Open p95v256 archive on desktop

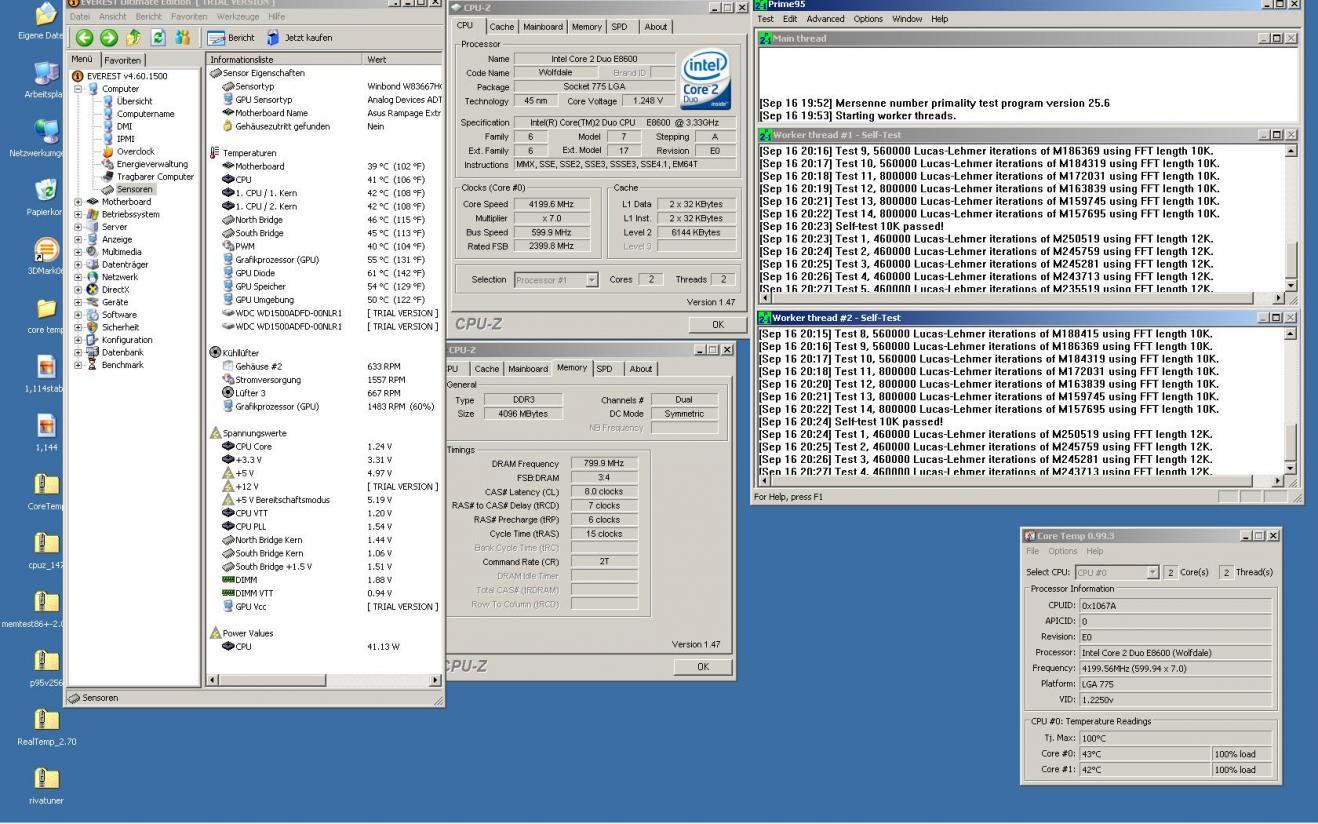click(46, 668)
